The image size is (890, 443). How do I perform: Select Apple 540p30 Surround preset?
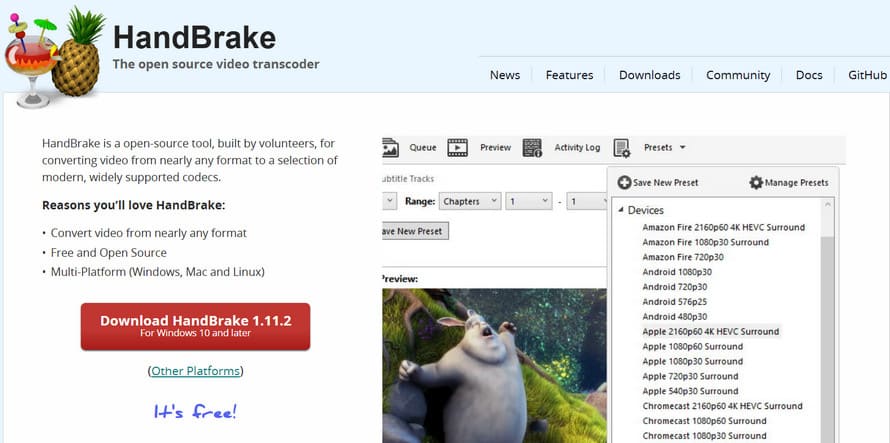click(690, 391)
